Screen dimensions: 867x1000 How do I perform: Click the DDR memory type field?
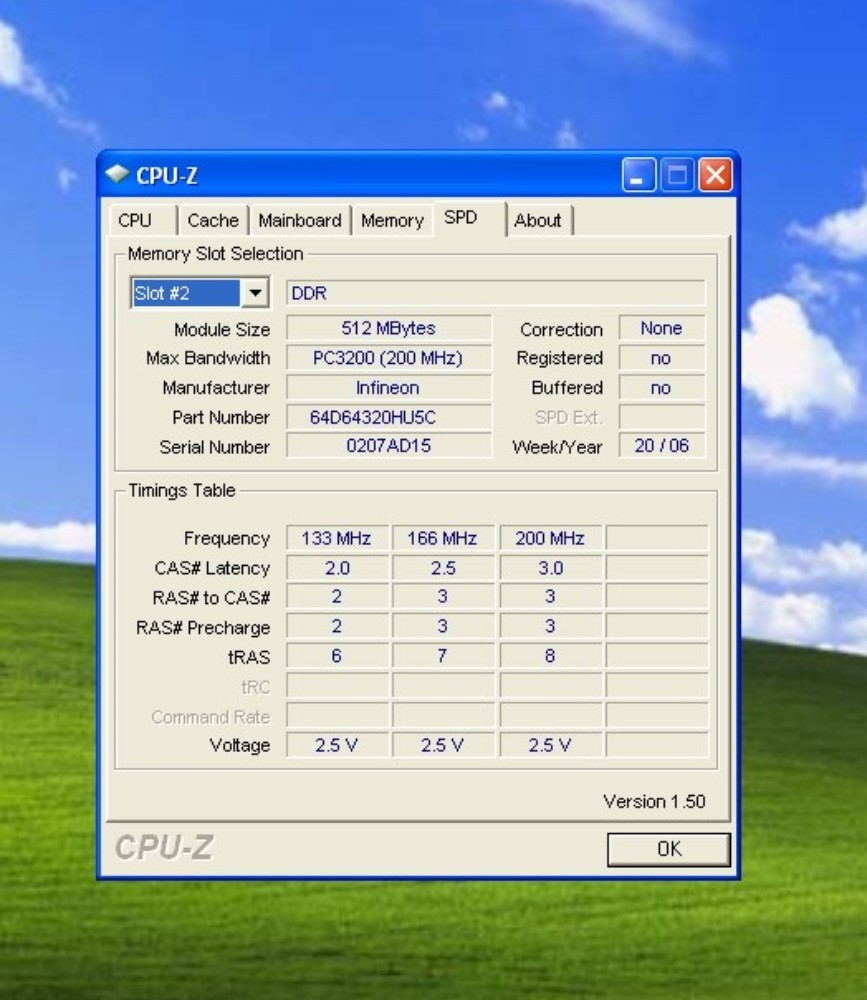[496, 293]
